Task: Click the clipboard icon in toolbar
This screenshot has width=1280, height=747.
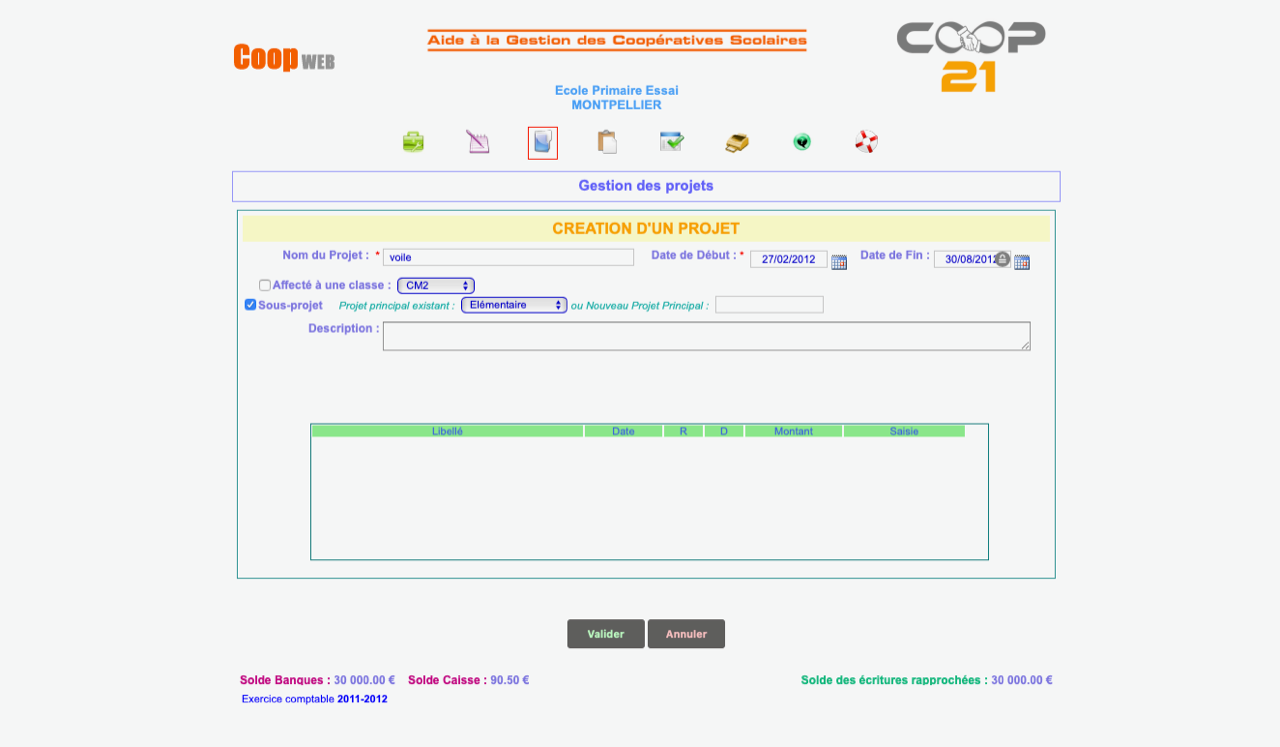Action: point(607,142)
